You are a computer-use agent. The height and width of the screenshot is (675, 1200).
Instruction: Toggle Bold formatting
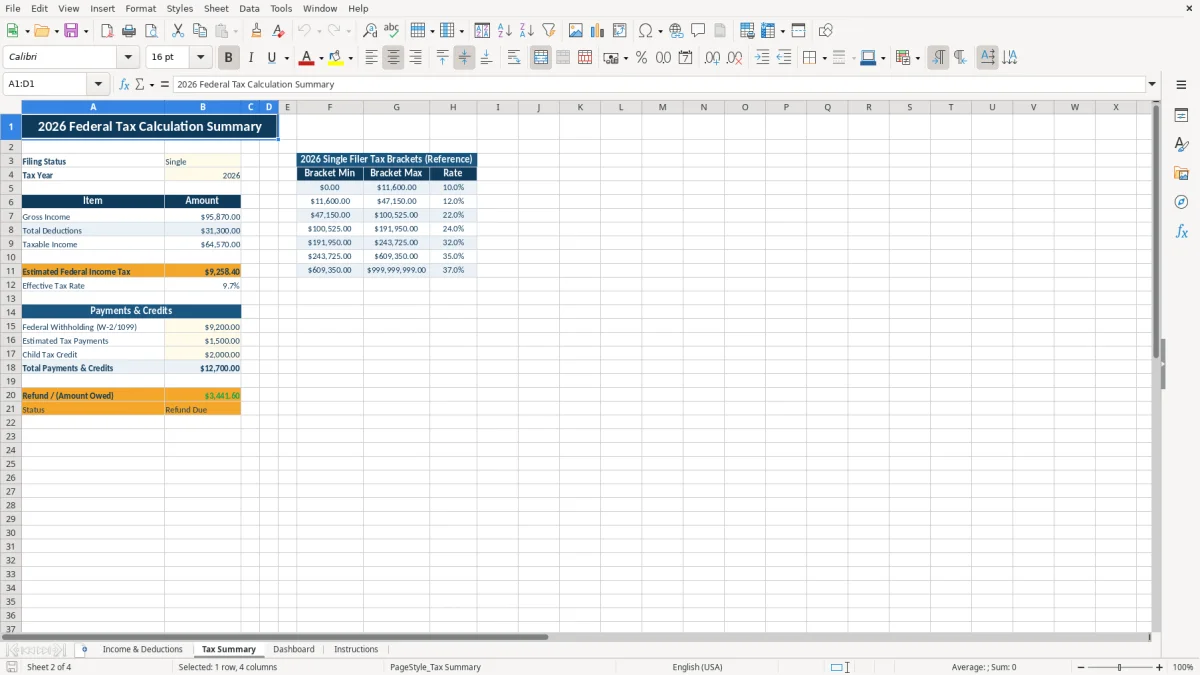229,58
